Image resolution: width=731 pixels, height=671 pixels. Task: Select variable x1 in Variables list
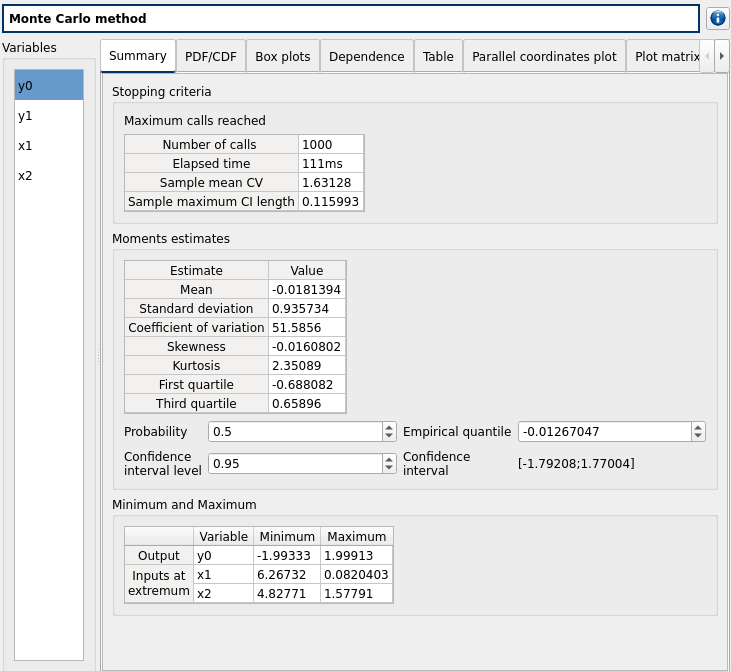point(49,145)
